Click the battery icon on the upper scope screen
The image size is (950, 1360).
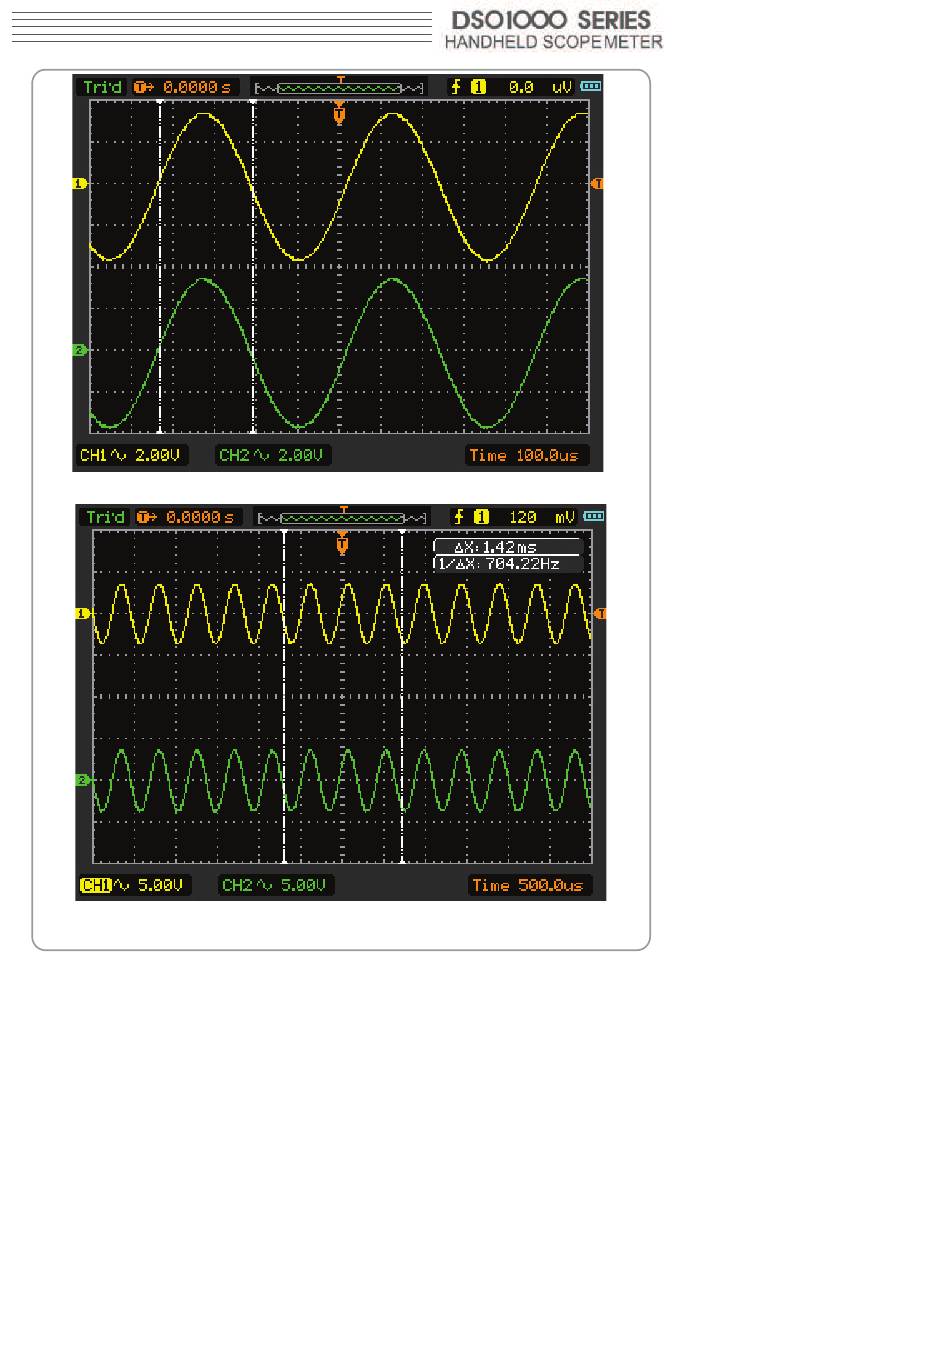click(x=591, y=87)
